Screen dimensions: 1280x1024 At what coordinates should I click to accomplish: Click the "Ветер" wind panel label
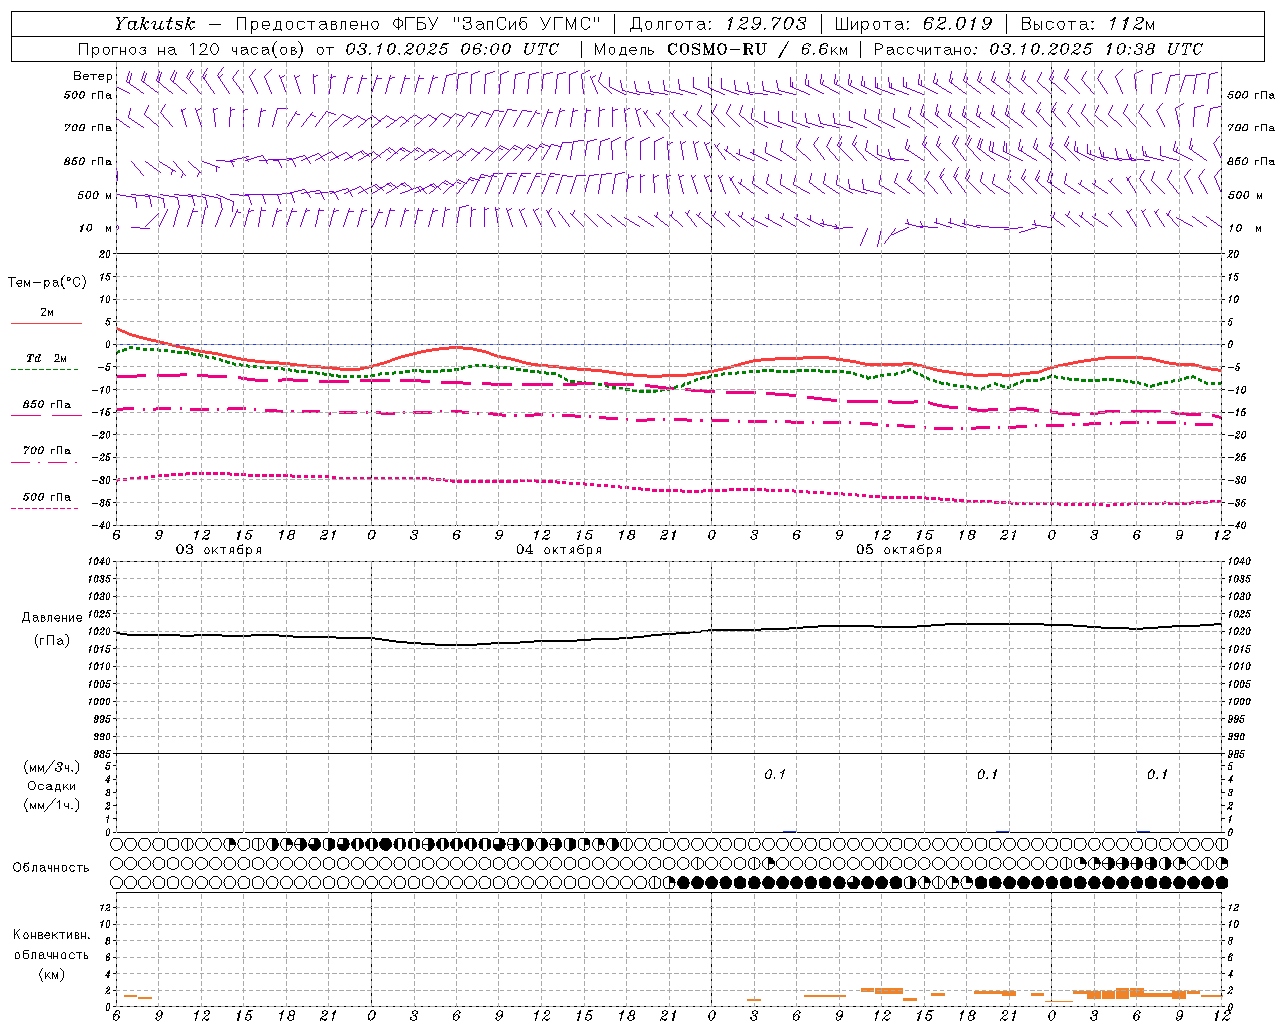[x=92, y=76]
